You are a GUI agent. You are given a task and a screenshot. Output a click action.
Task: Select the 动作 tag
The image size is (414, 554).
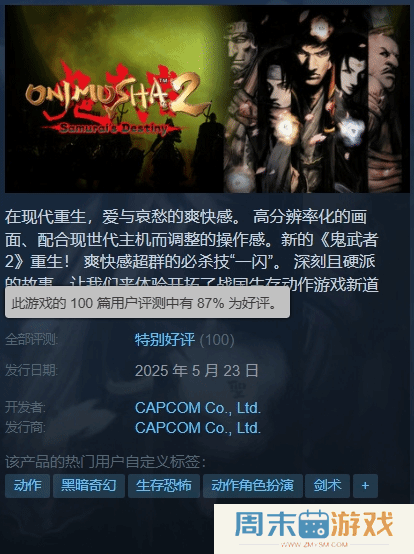point(28,486)
